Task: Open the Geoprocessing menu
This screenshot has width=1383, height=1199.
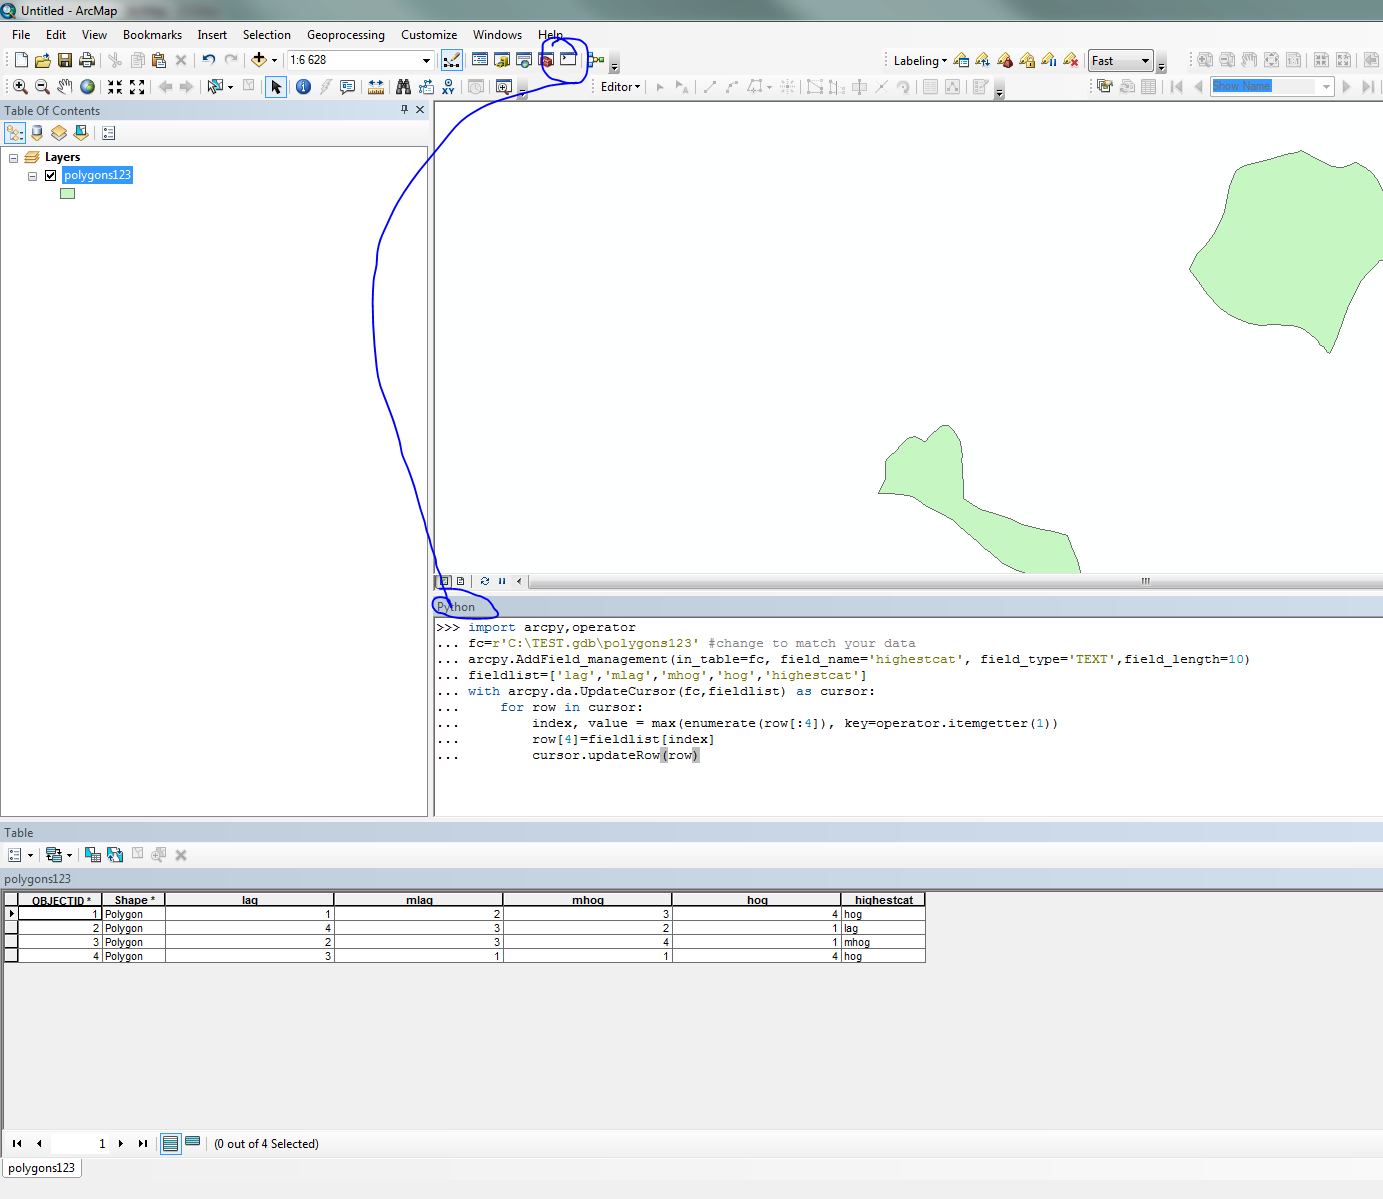Action: (x=346, y=35)
